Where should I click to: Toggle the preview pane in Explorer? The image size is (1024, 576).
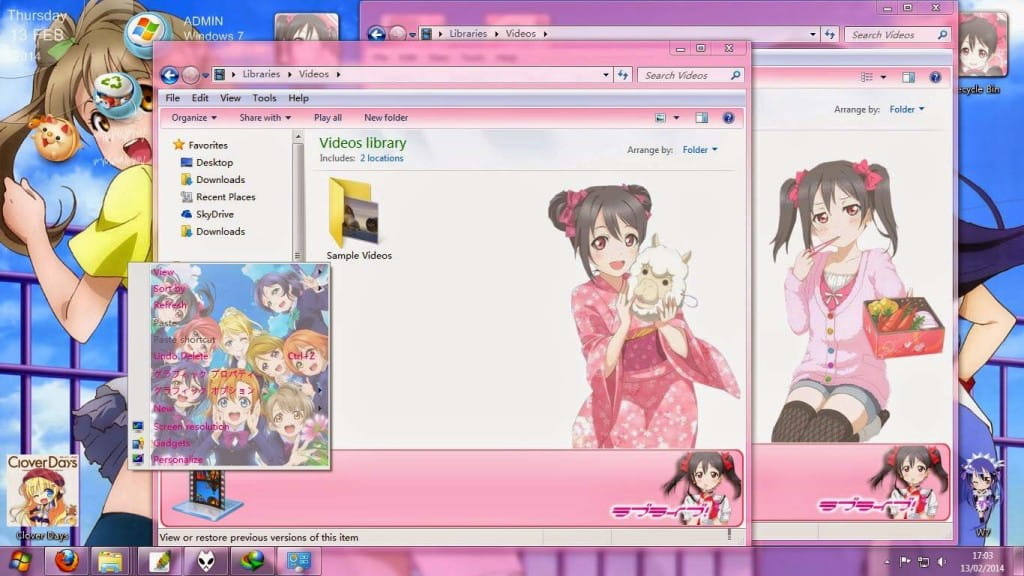(x=700, y=117)
